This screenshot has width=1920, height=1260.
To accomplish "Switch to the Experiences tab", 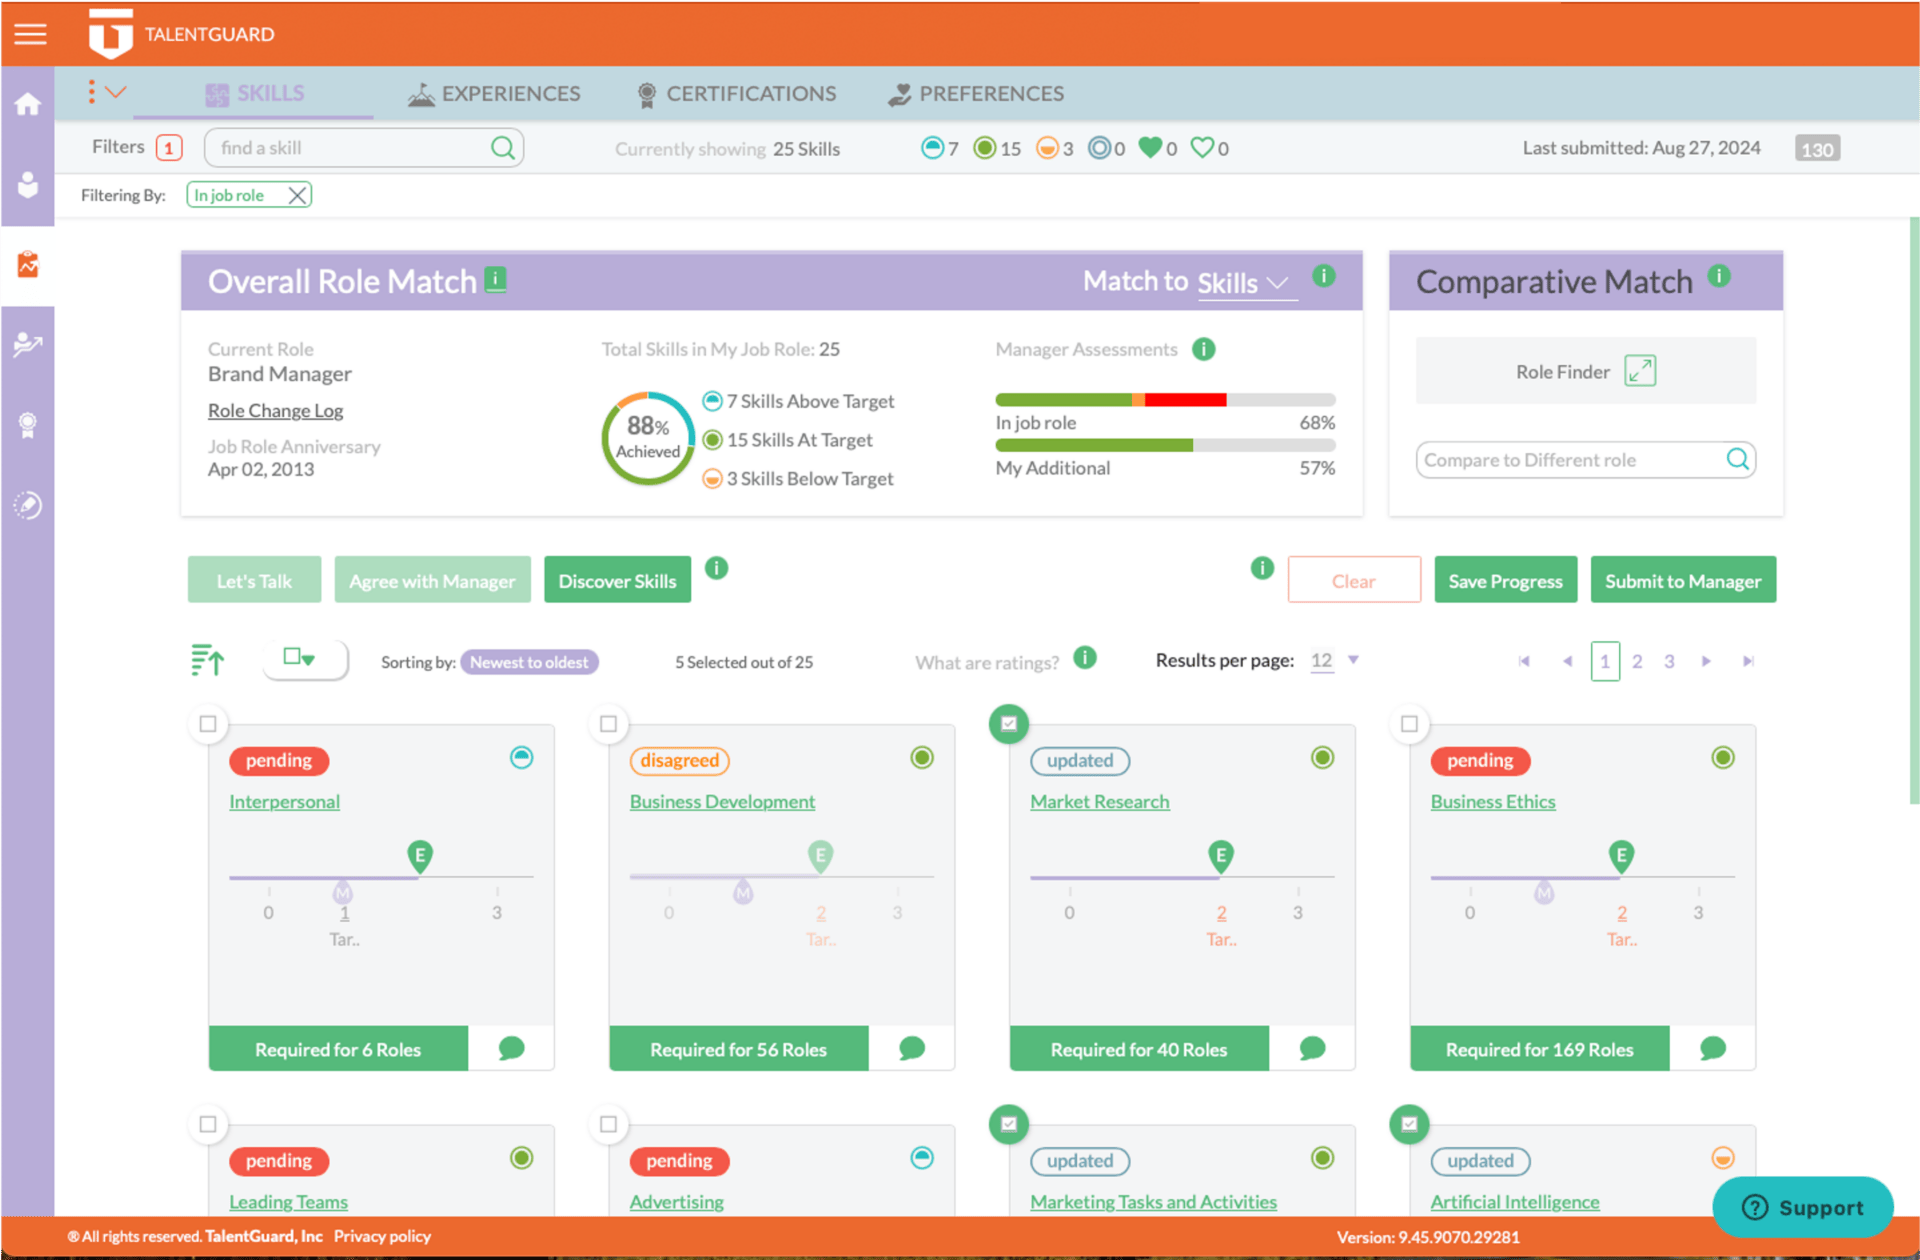I will click(495, 93).
